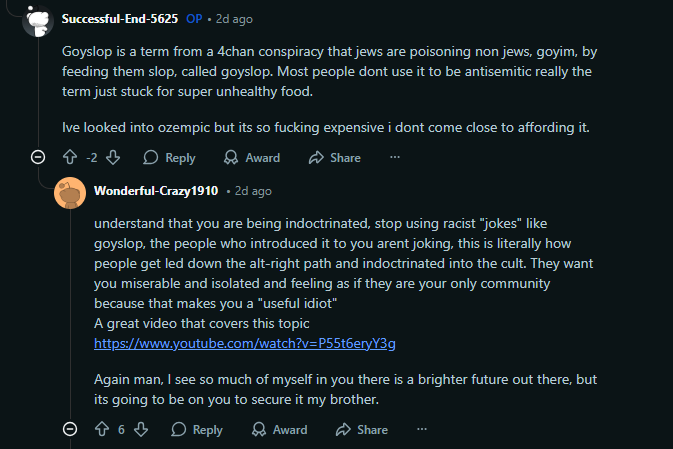The width and height of the screenshot is (673, 449).
Task: Reply to Wonderful-Crazy1910's comment
Action: 197,430
